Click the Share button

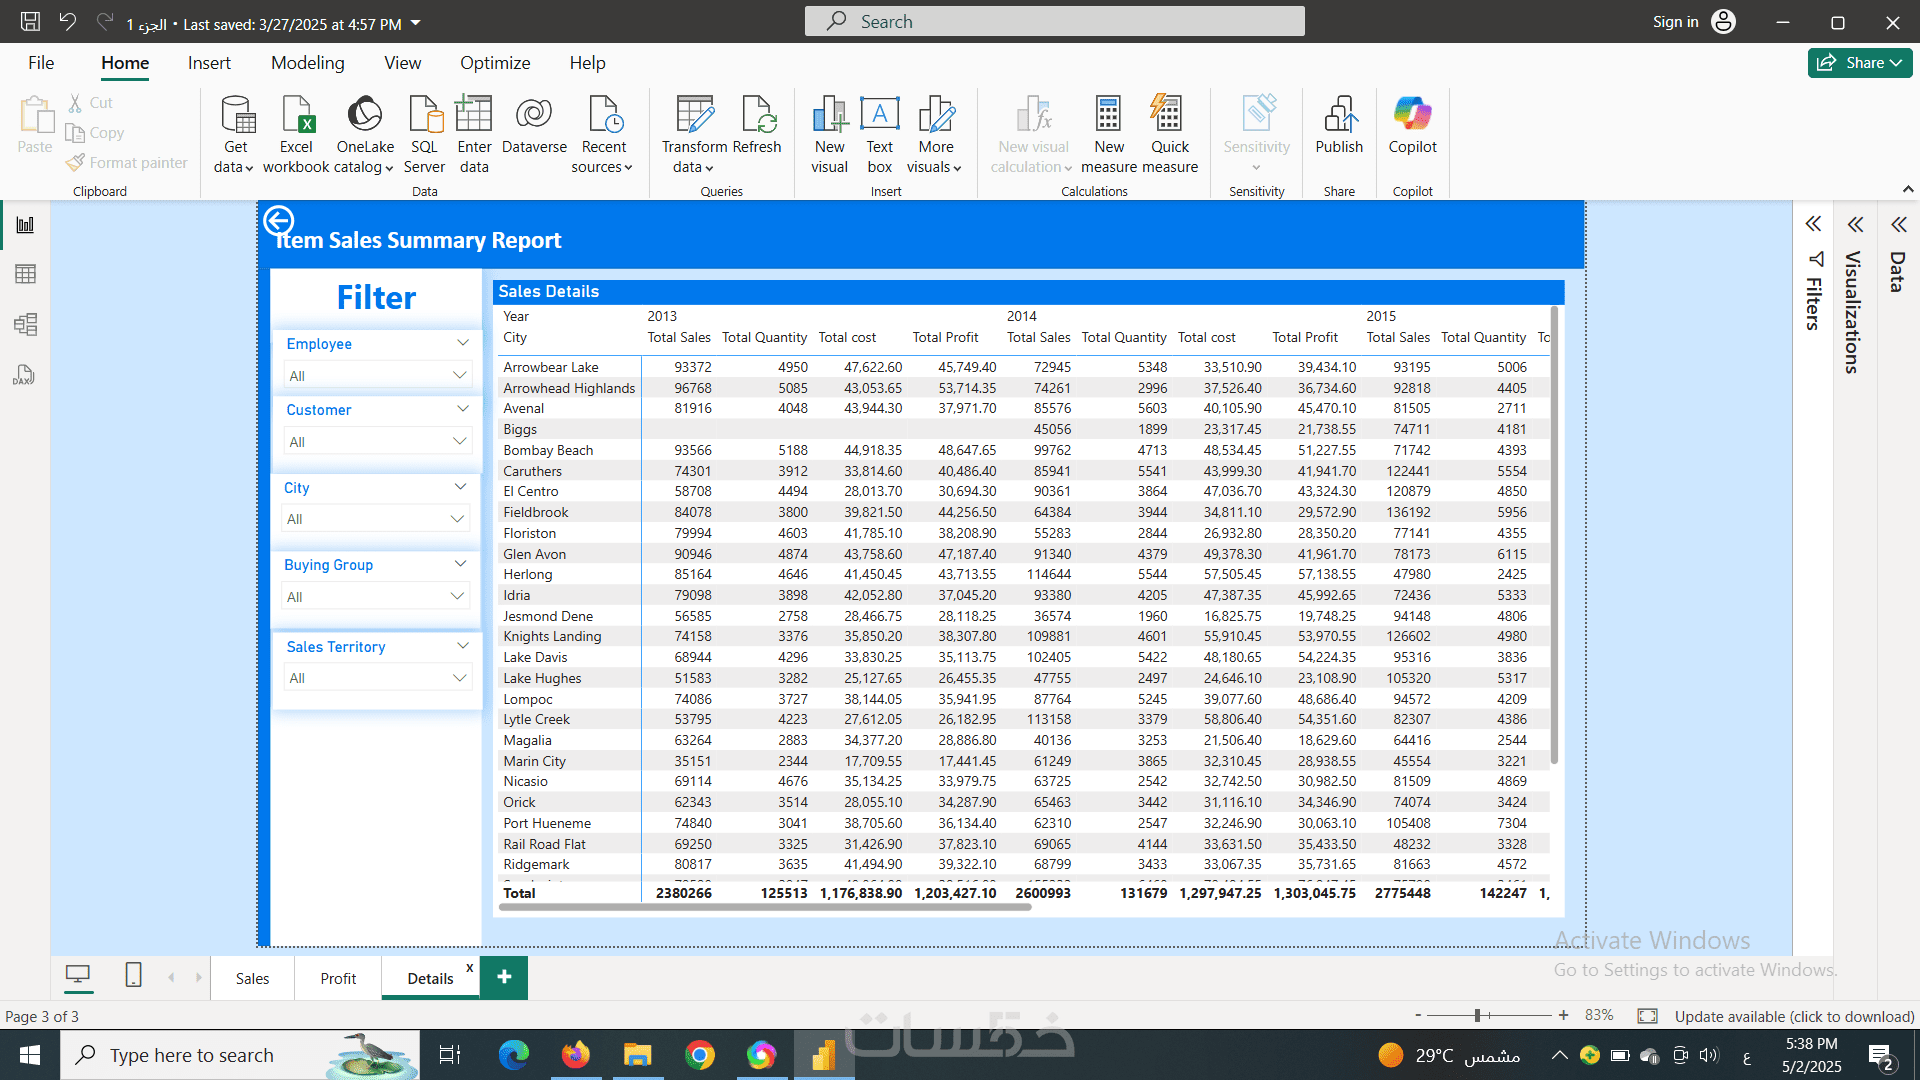point(1859,63)
